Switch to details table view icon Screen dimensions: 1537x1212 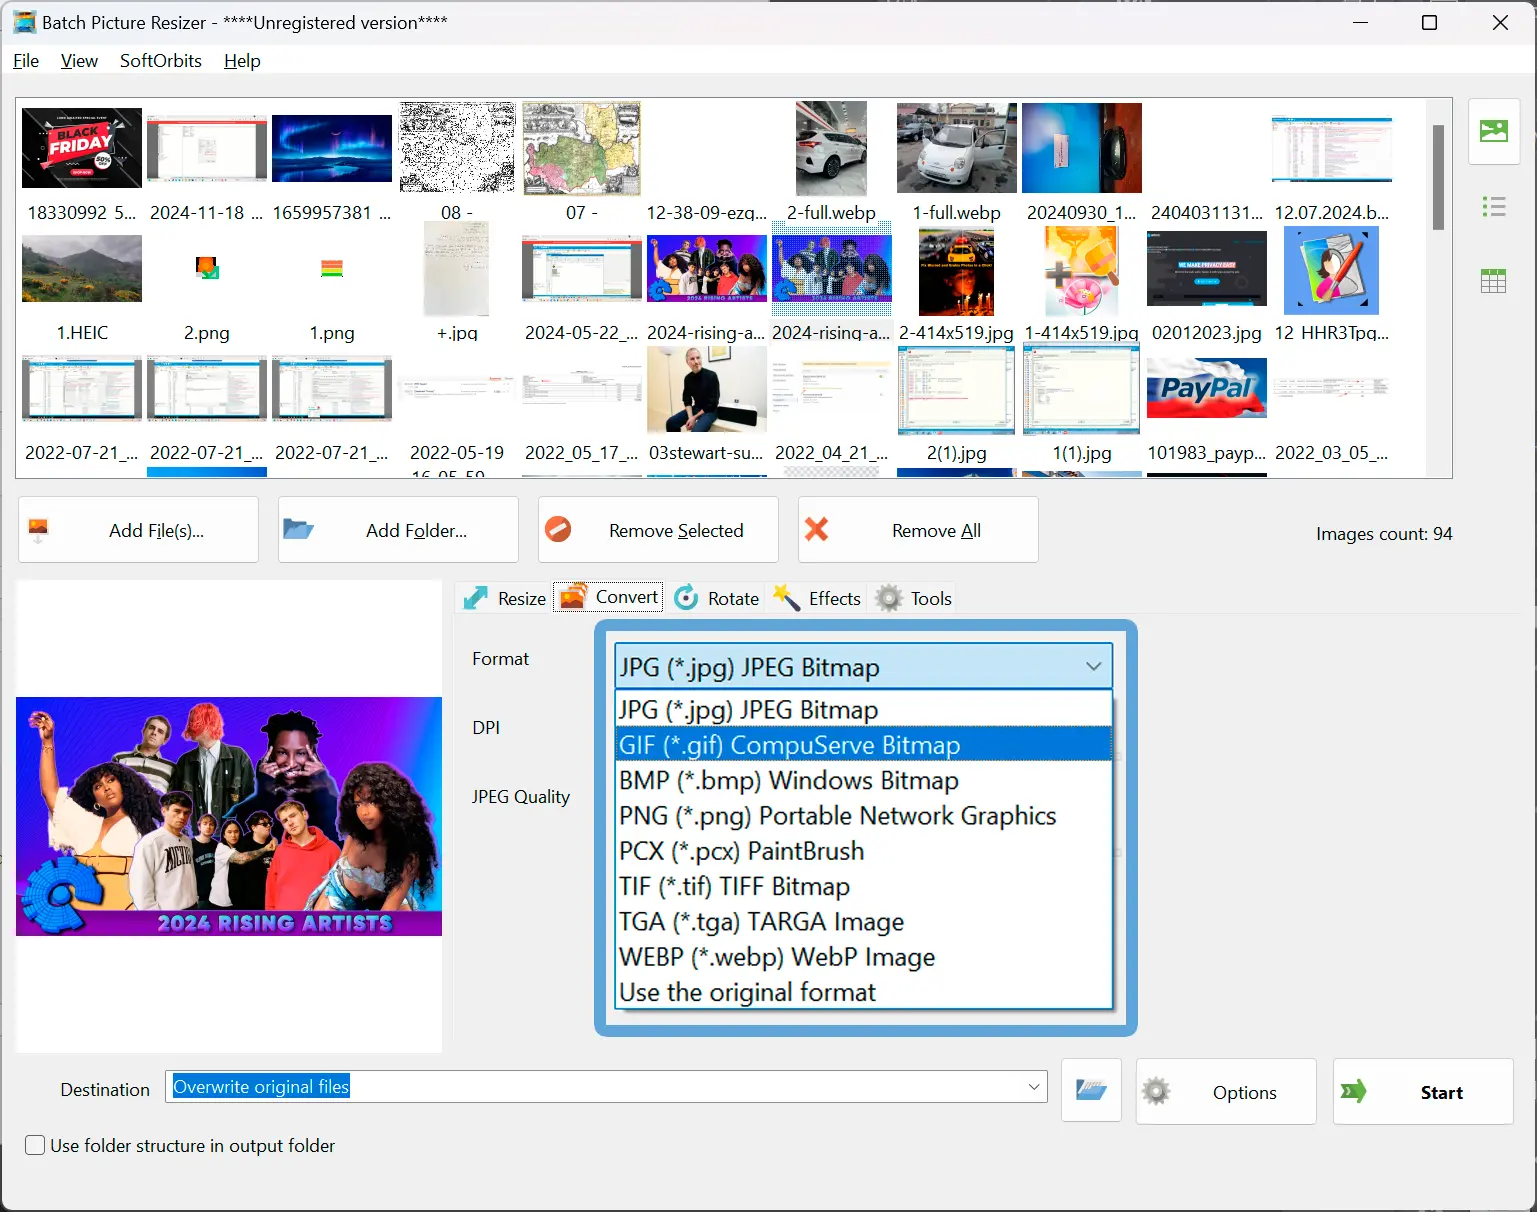coord(1494,281)
